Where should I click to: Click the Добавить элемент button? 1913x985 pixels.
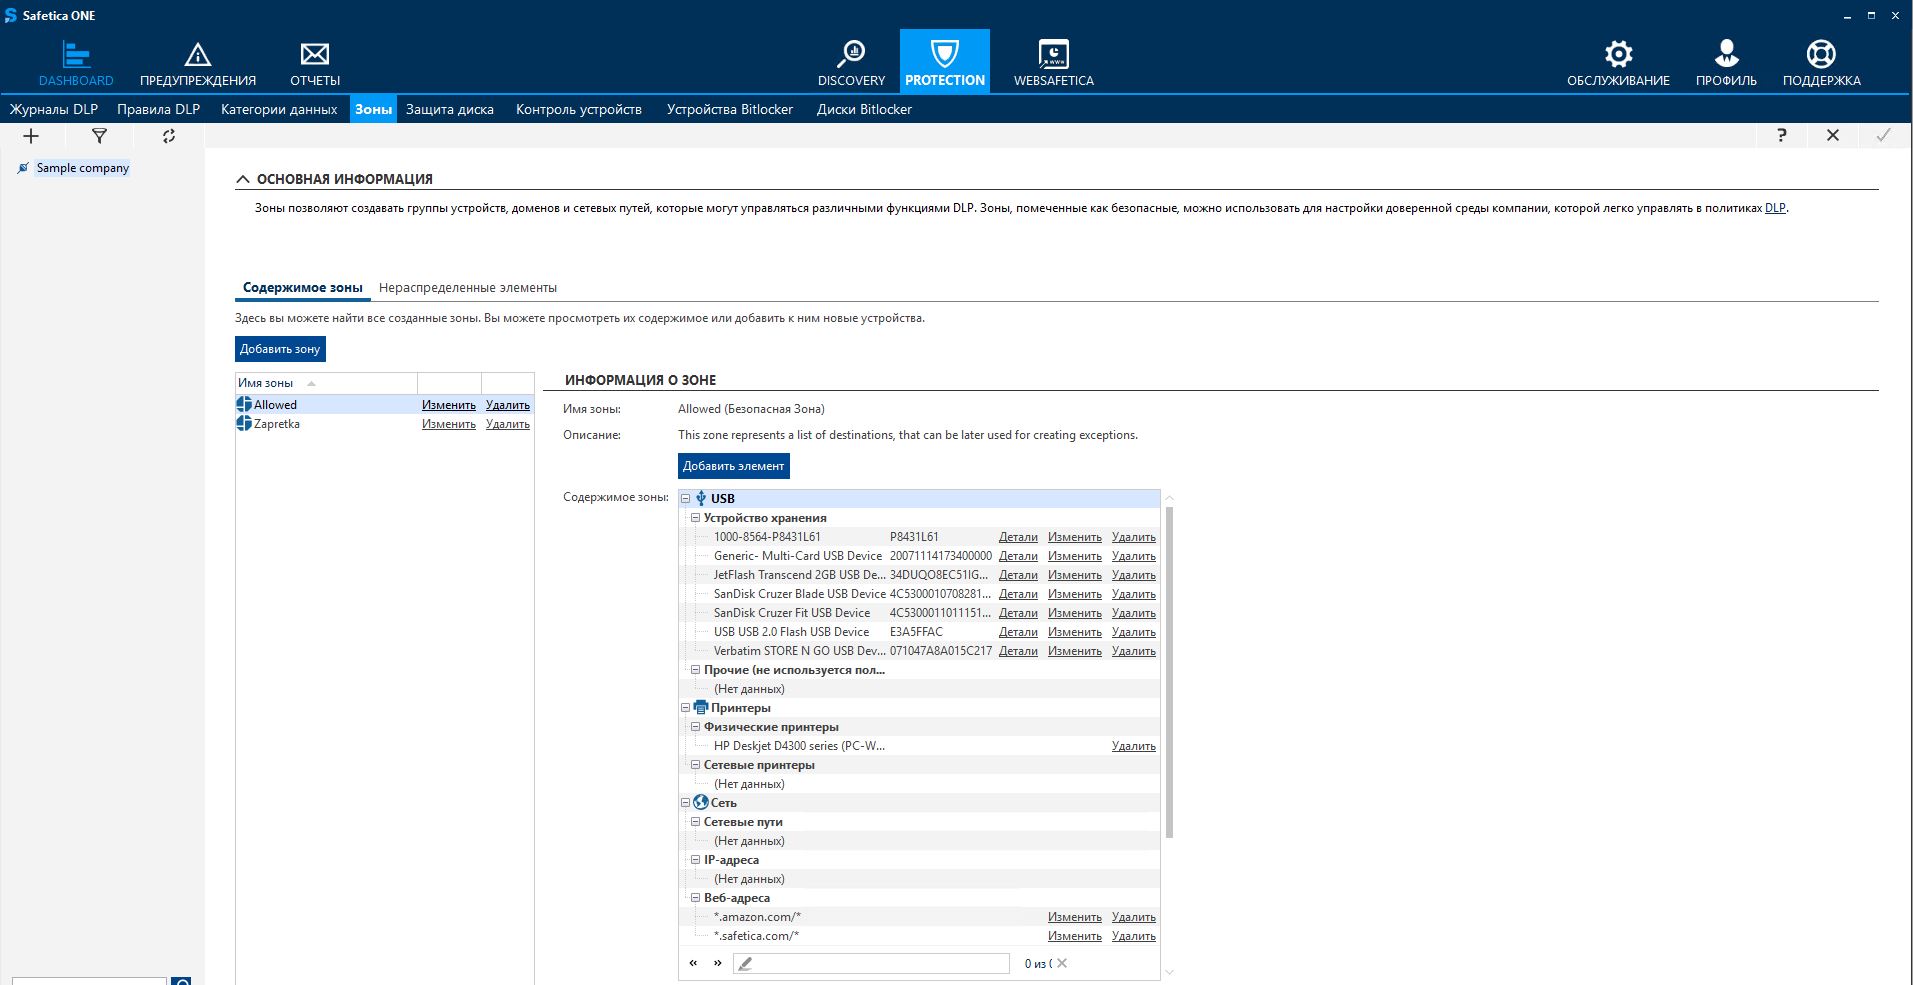pos(733,466)
